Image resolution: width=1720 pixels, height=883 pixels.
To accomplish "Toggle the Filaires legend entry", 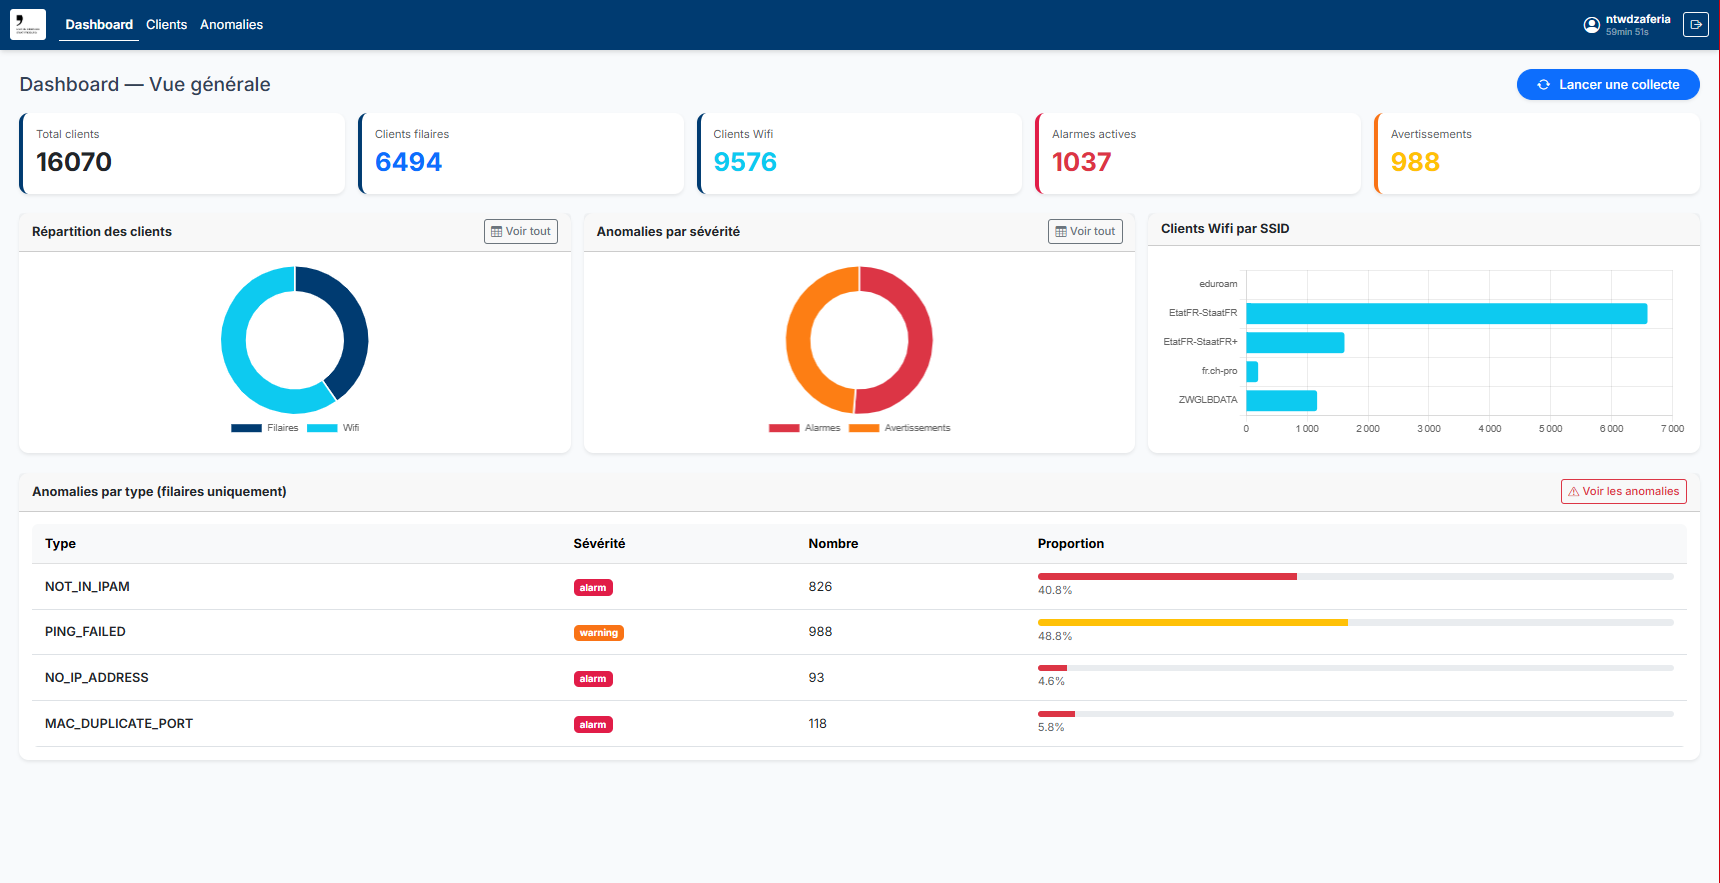I will point(265,428).
